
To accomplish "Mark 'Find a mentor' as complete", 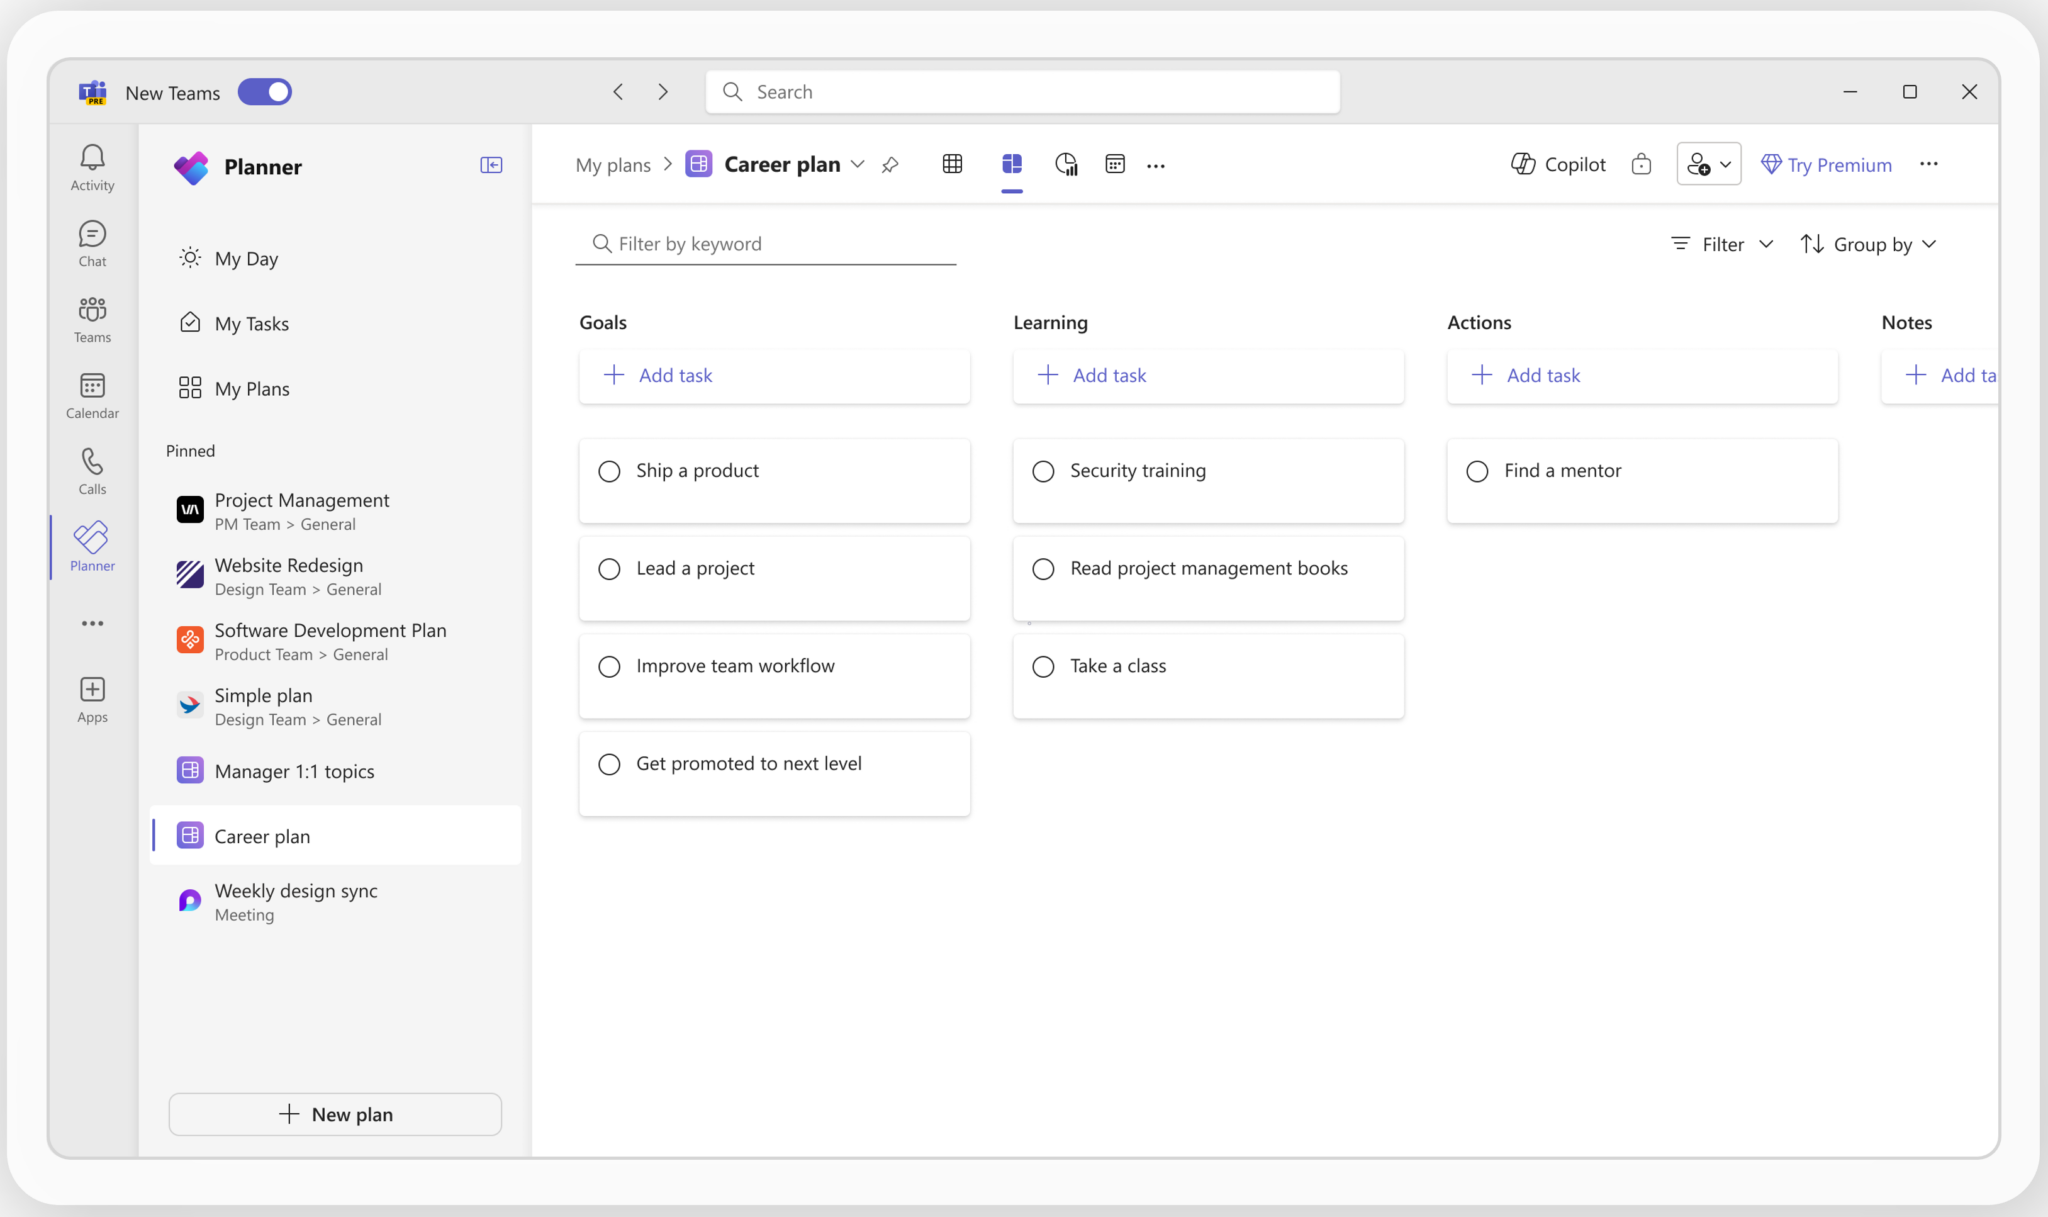I will [1477, 470].
